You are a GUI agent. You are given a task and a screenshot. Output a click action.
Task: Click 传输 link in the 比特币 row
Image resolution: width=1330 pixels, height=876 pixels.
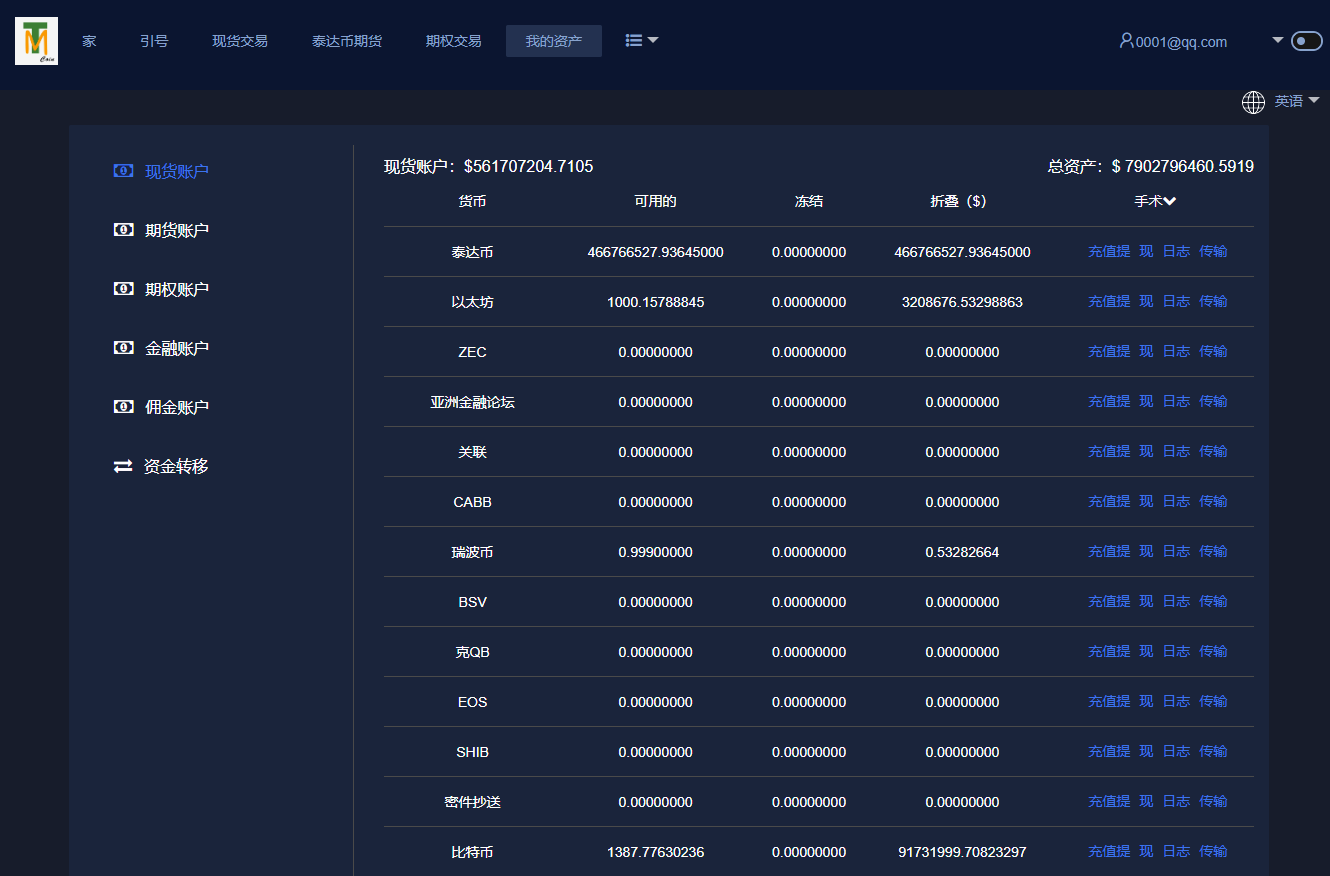(1213, 851)
